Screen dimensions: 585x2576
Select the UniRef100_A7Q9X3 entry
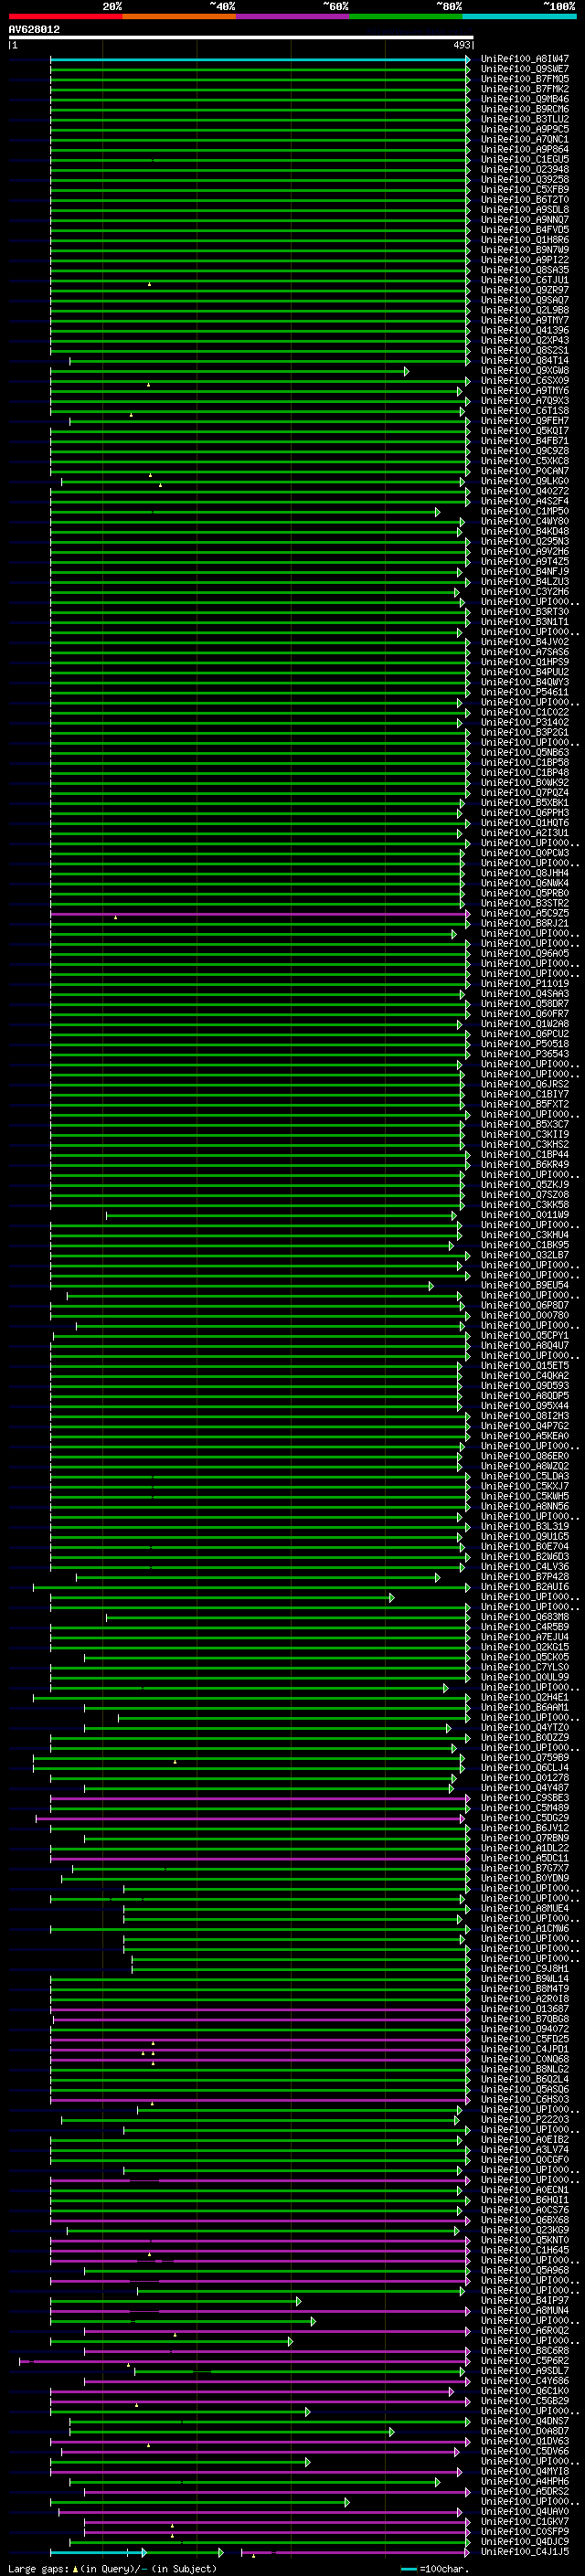click(x=524, y=400)
